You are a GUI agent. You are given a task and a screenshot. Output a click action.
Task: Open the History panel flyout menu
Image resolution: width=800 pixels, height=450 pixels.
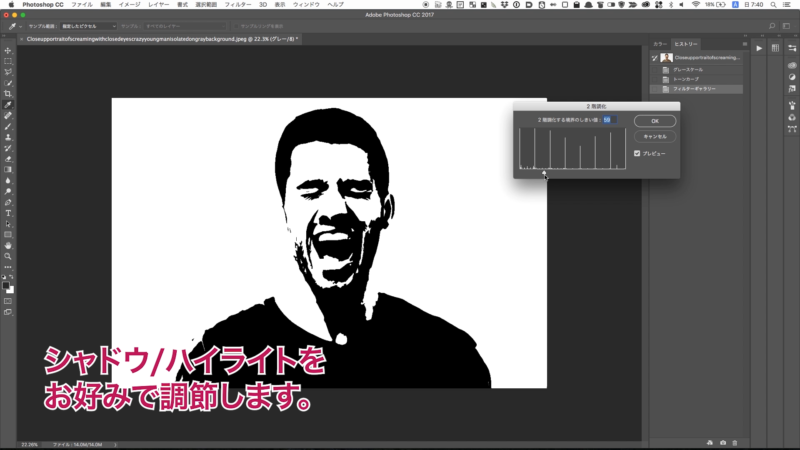(x=745, y=44)
